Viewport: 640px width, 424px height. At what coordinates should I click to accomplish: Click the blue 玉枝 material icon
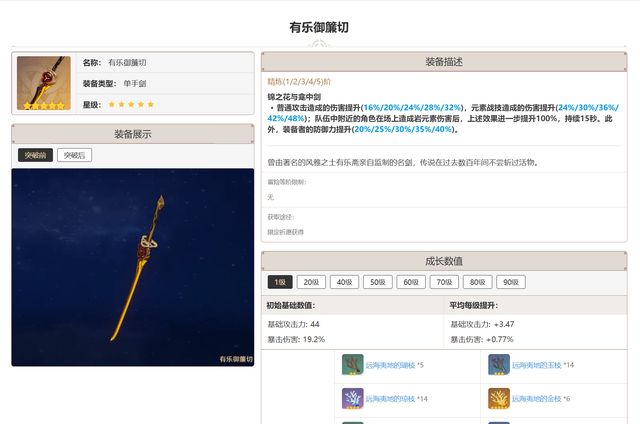point(499,364)
